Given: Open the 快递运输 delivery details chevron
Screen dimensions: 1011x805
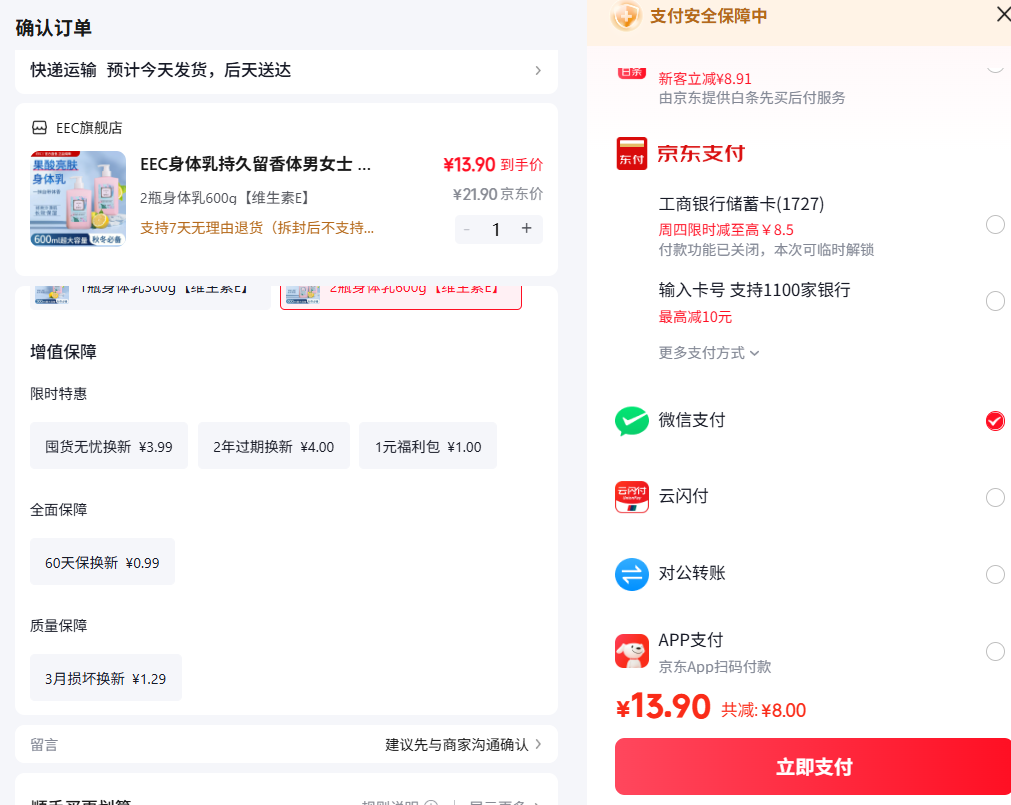Looking at the screenshot, I should [538, 70].
